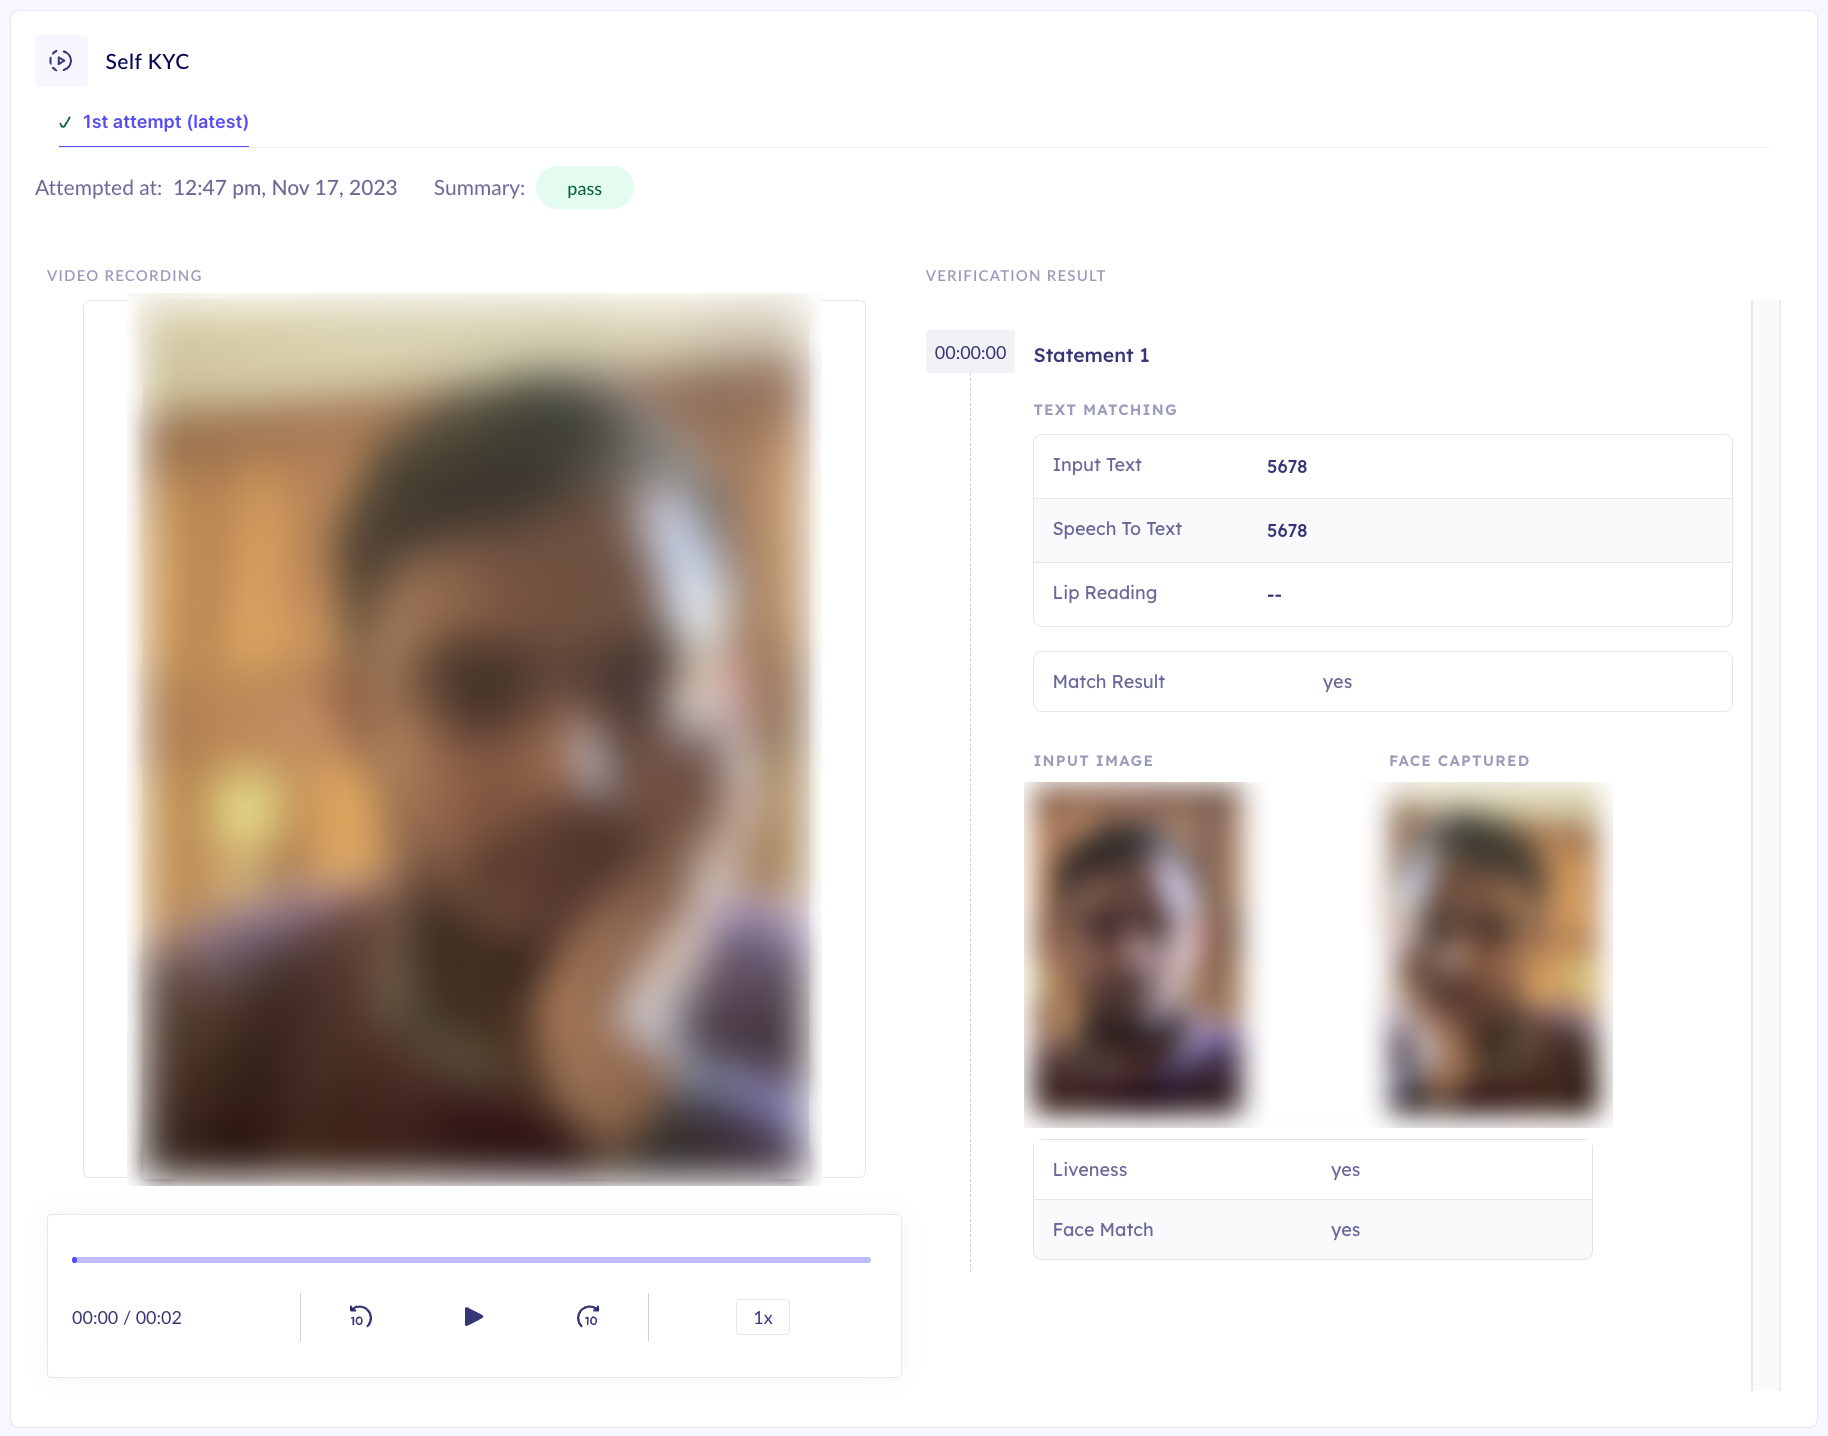Click the Match Result yes value
The width and height of the screenshot is (1828, 1436).
pos(1337,681)
